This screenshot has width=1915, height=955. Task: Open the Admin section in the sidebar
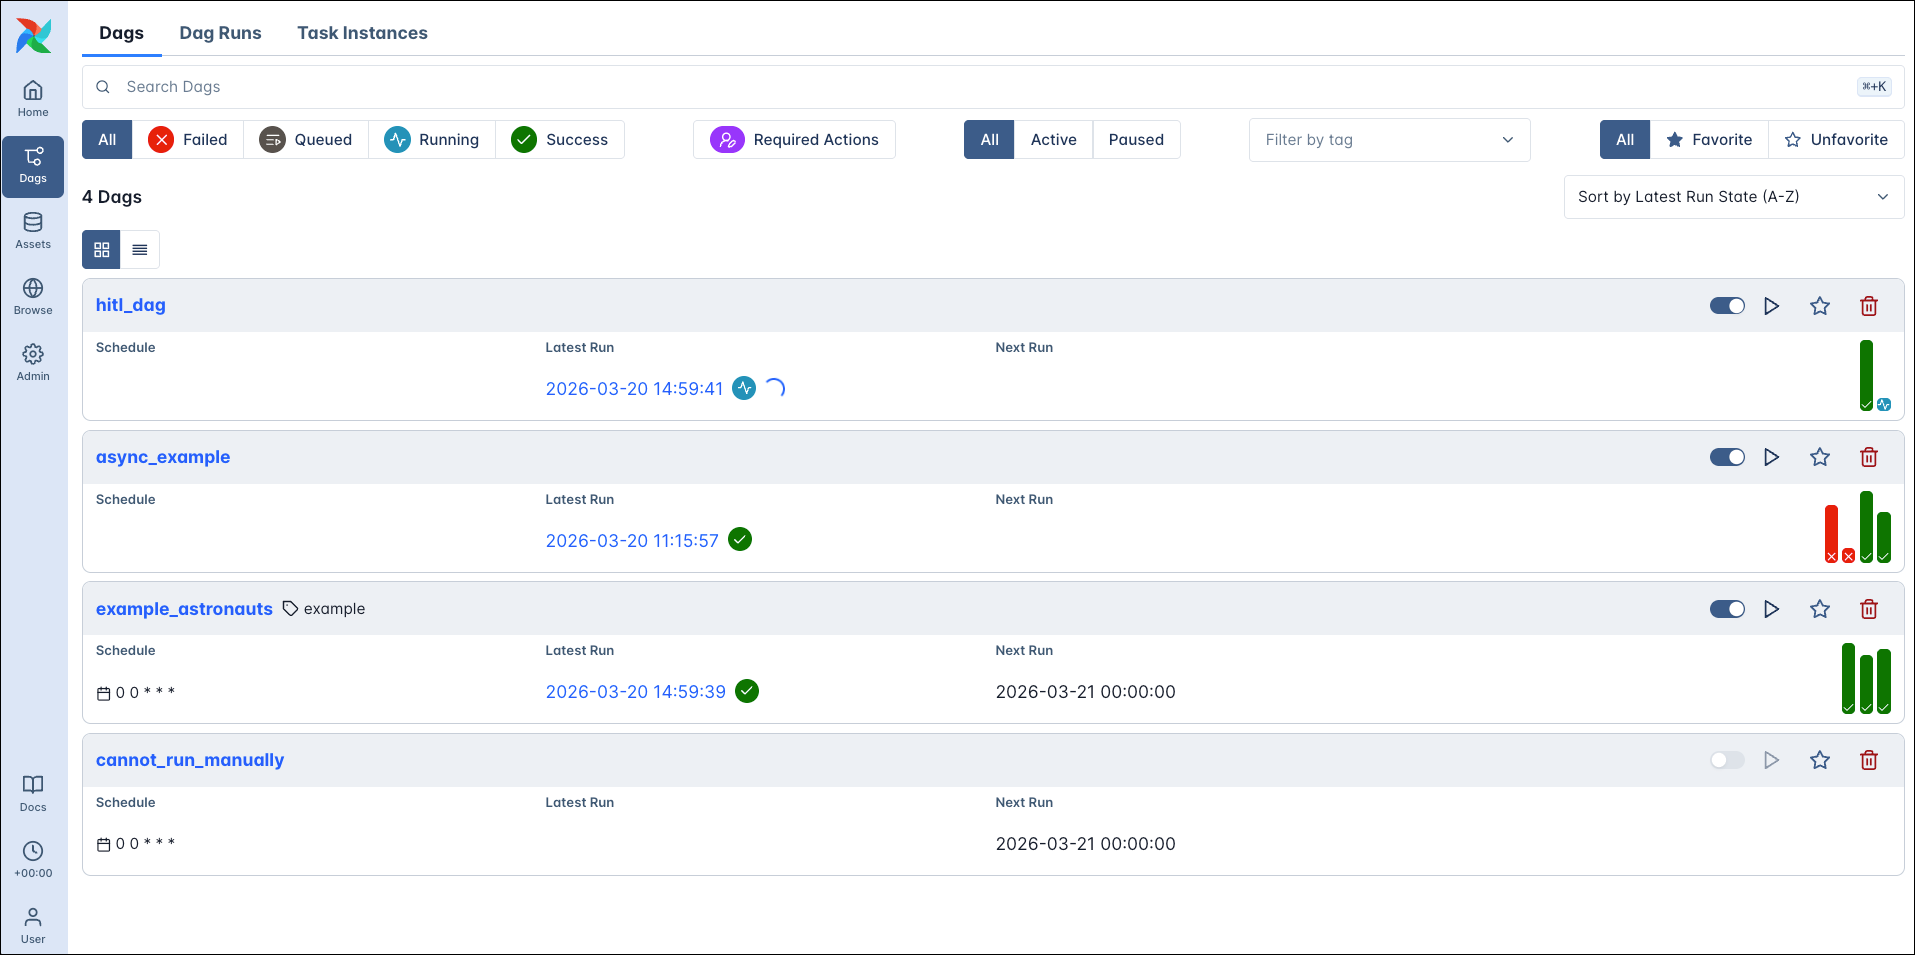(x=33, y=362)
